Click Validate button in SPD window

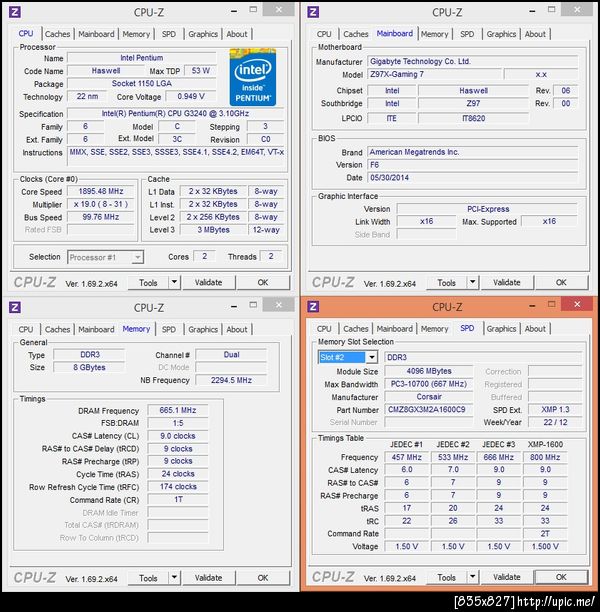coord(507,577)
